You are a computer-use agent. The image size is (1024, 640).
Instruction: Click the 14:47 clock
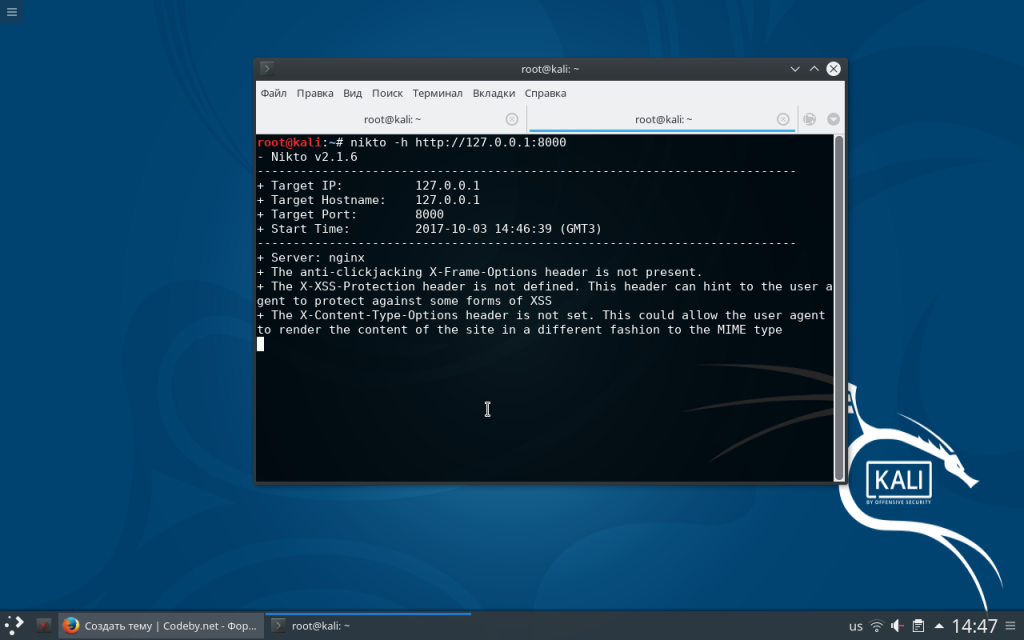coord(974,626)
